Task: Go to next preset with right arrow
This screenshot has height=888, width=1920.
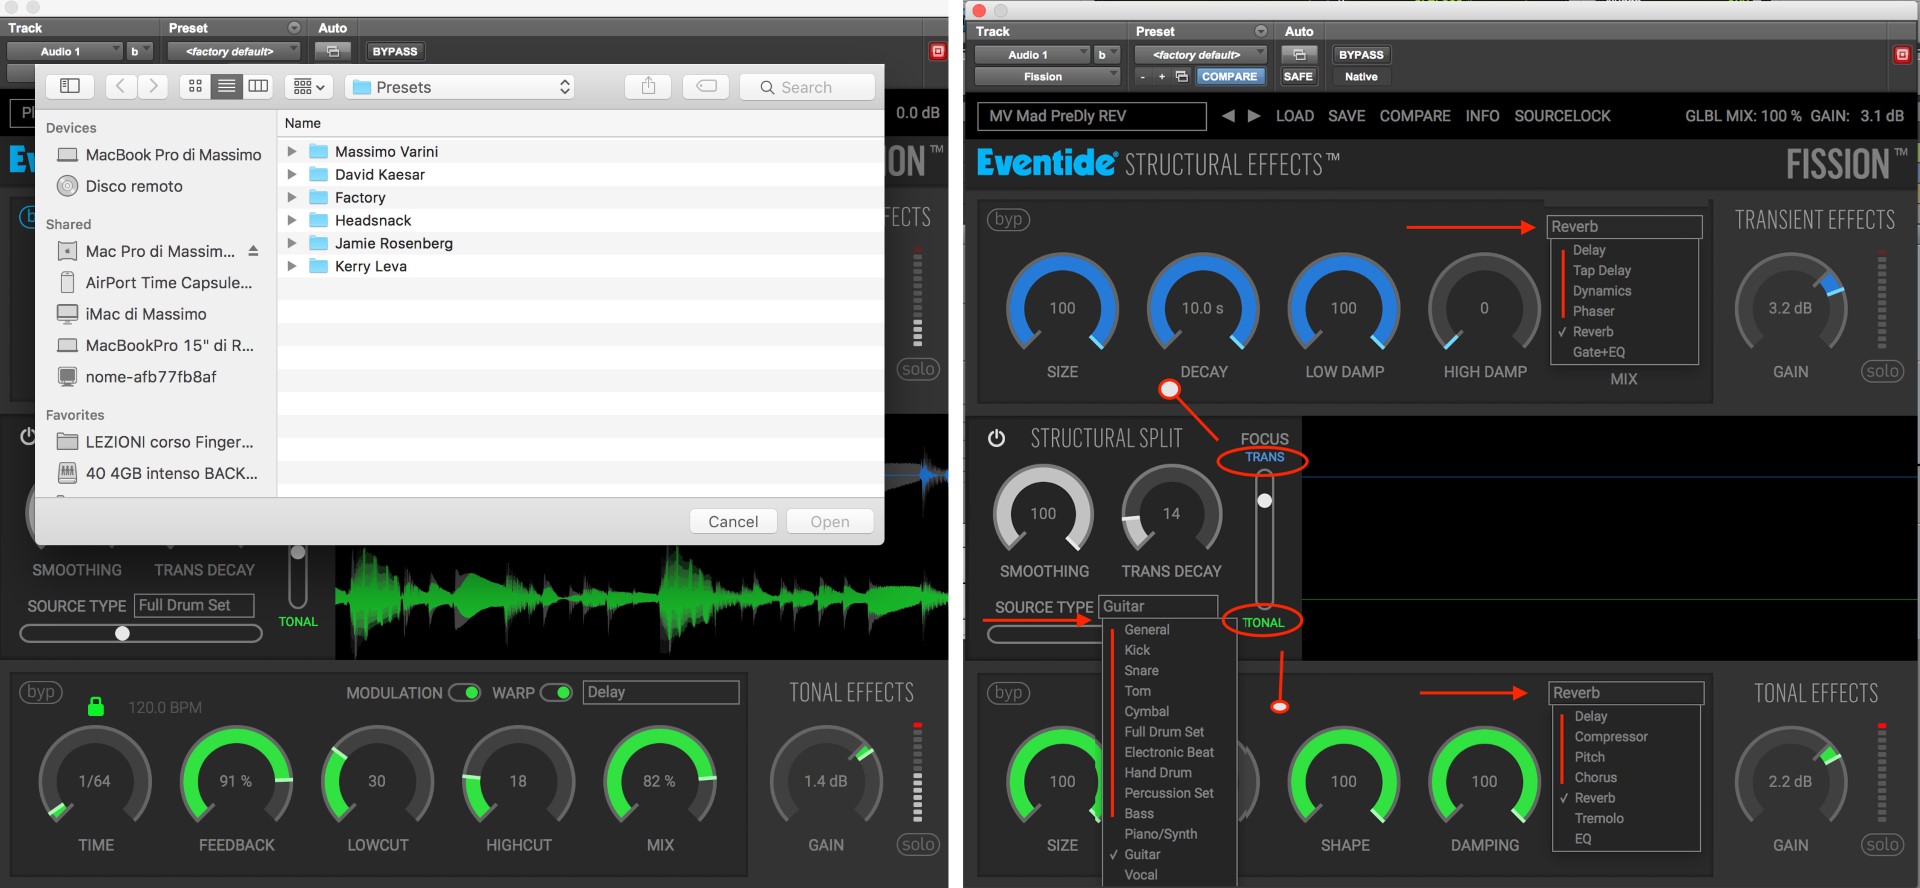Action: click(1254, 116)
